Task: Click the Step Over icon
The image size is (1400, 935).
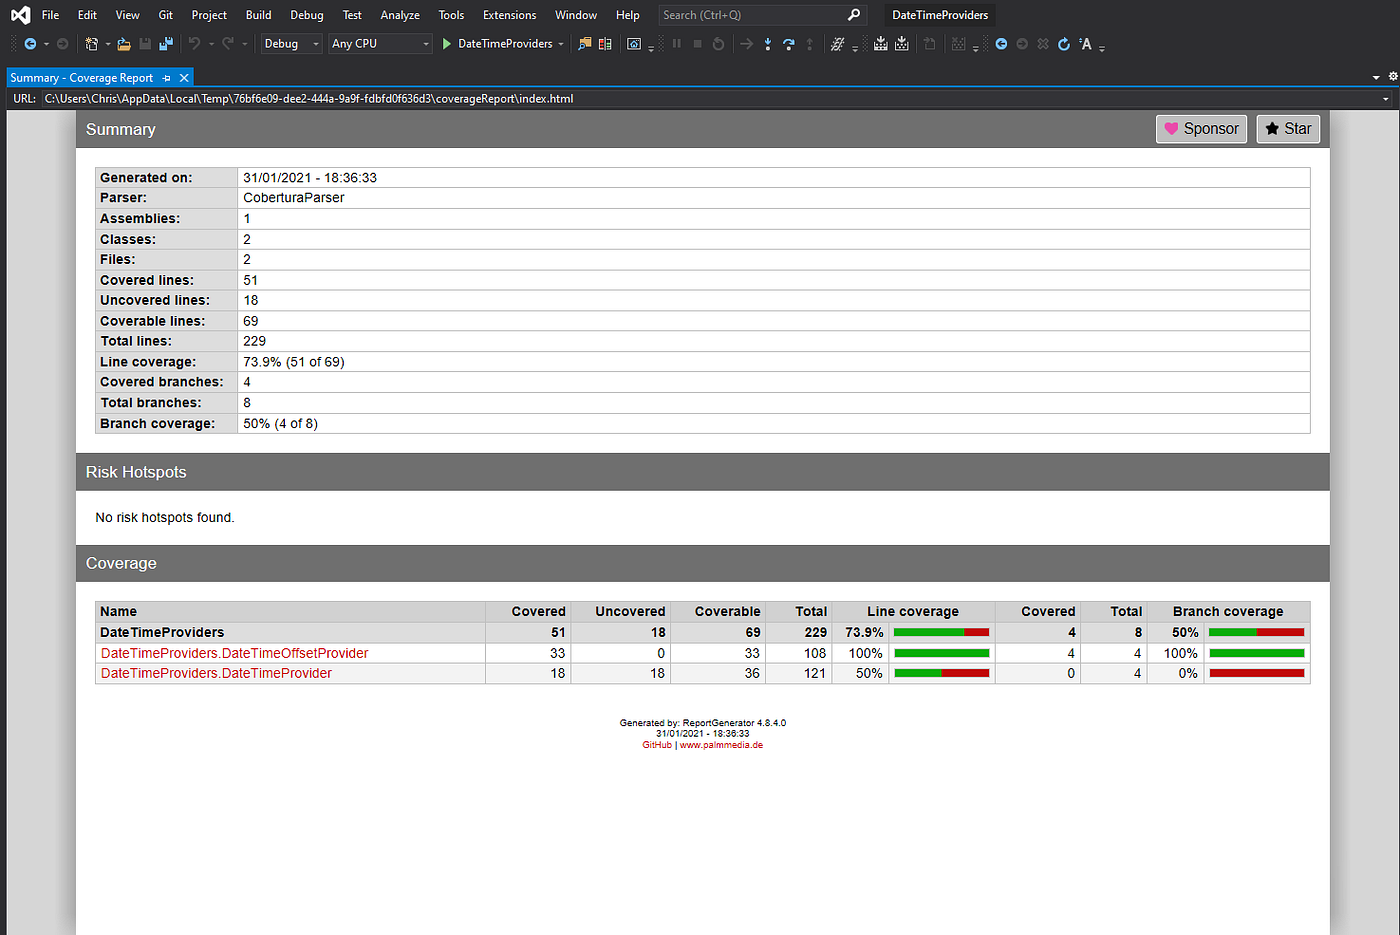Action: (789, 44)
